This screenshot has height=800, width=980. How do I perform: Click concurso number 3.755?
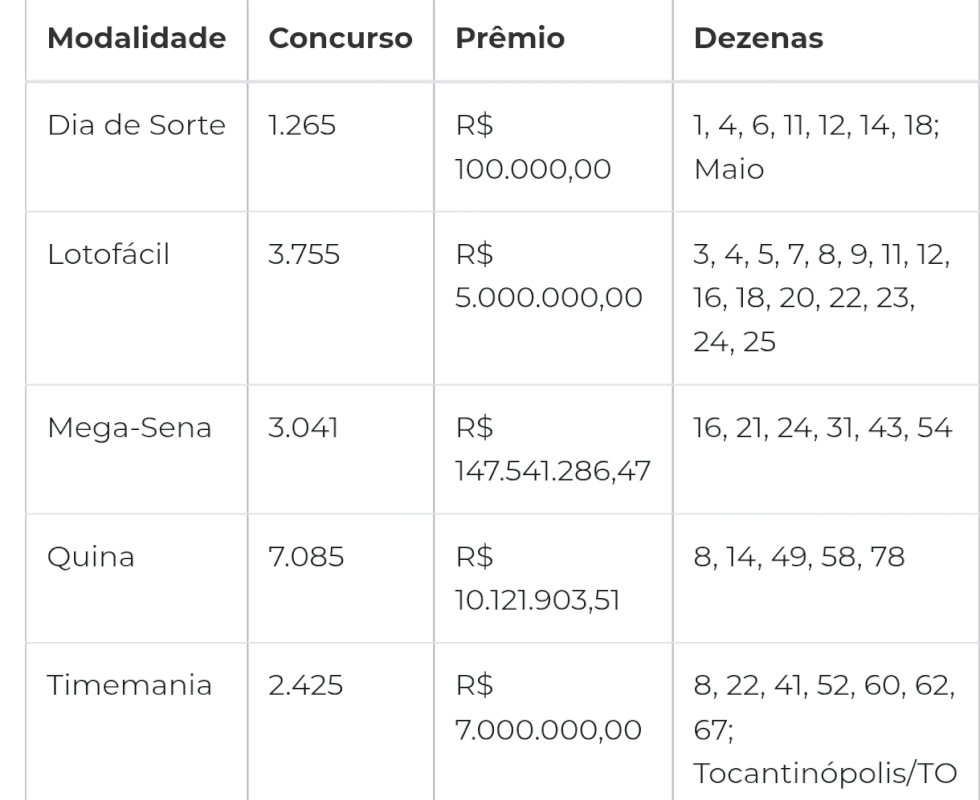[x=304, y=254]
